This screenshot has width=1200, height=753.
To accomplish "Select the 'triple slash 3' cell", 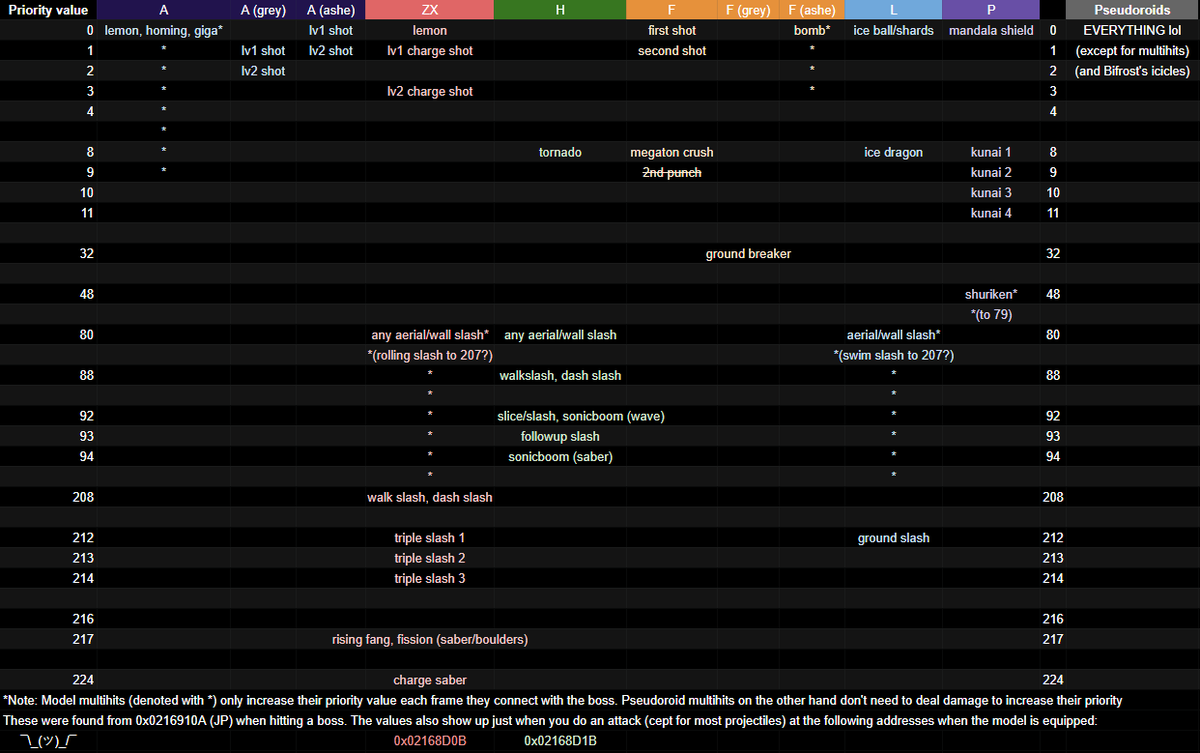I will coord(429,579).
